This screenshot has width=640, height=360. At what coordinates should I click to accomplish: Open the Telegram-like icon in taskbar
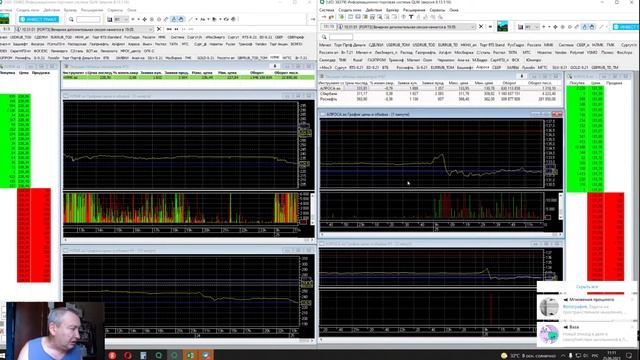(x=206, y=356)
